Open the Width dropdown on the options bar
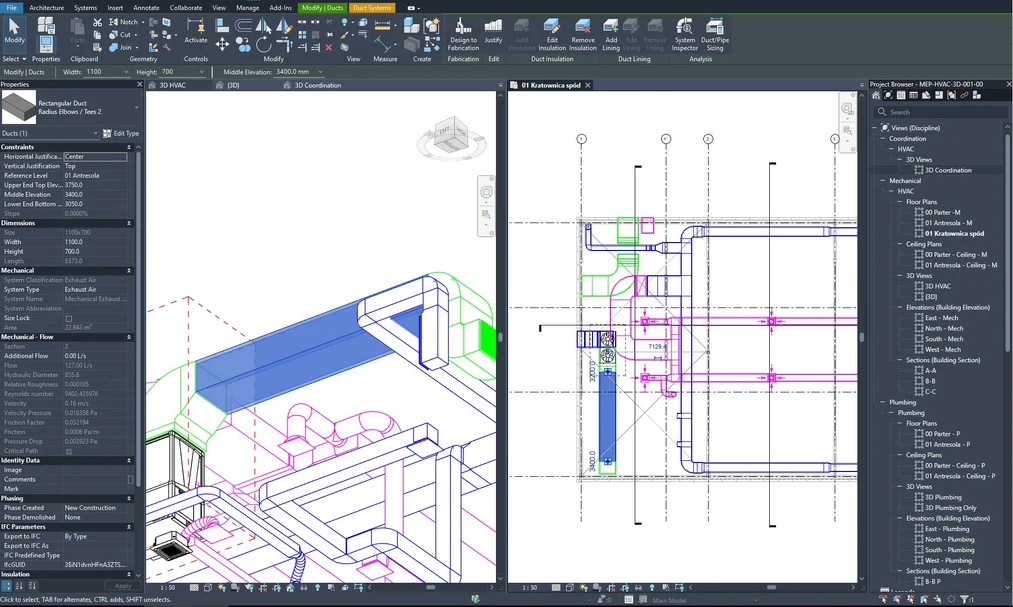1013x607 pixels. pyautogui.click(x=125, y=71)
